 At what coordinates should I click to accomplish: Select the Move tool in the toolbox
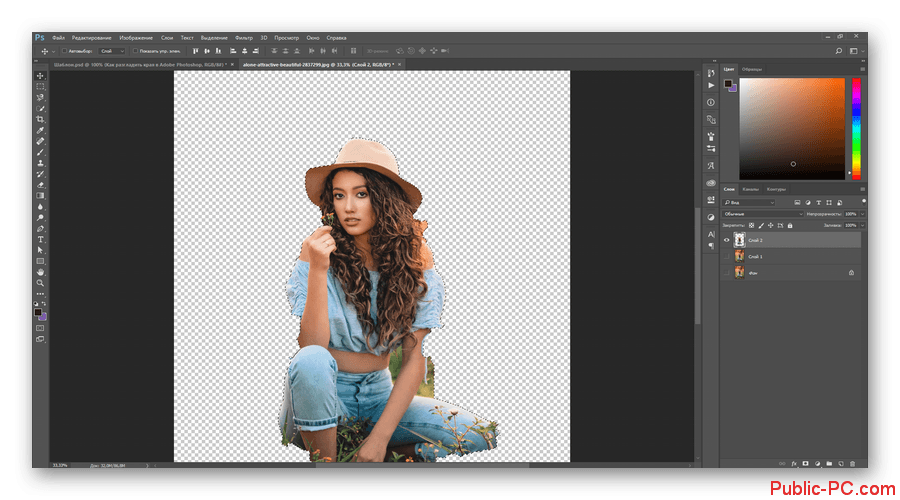click(41, 76)
